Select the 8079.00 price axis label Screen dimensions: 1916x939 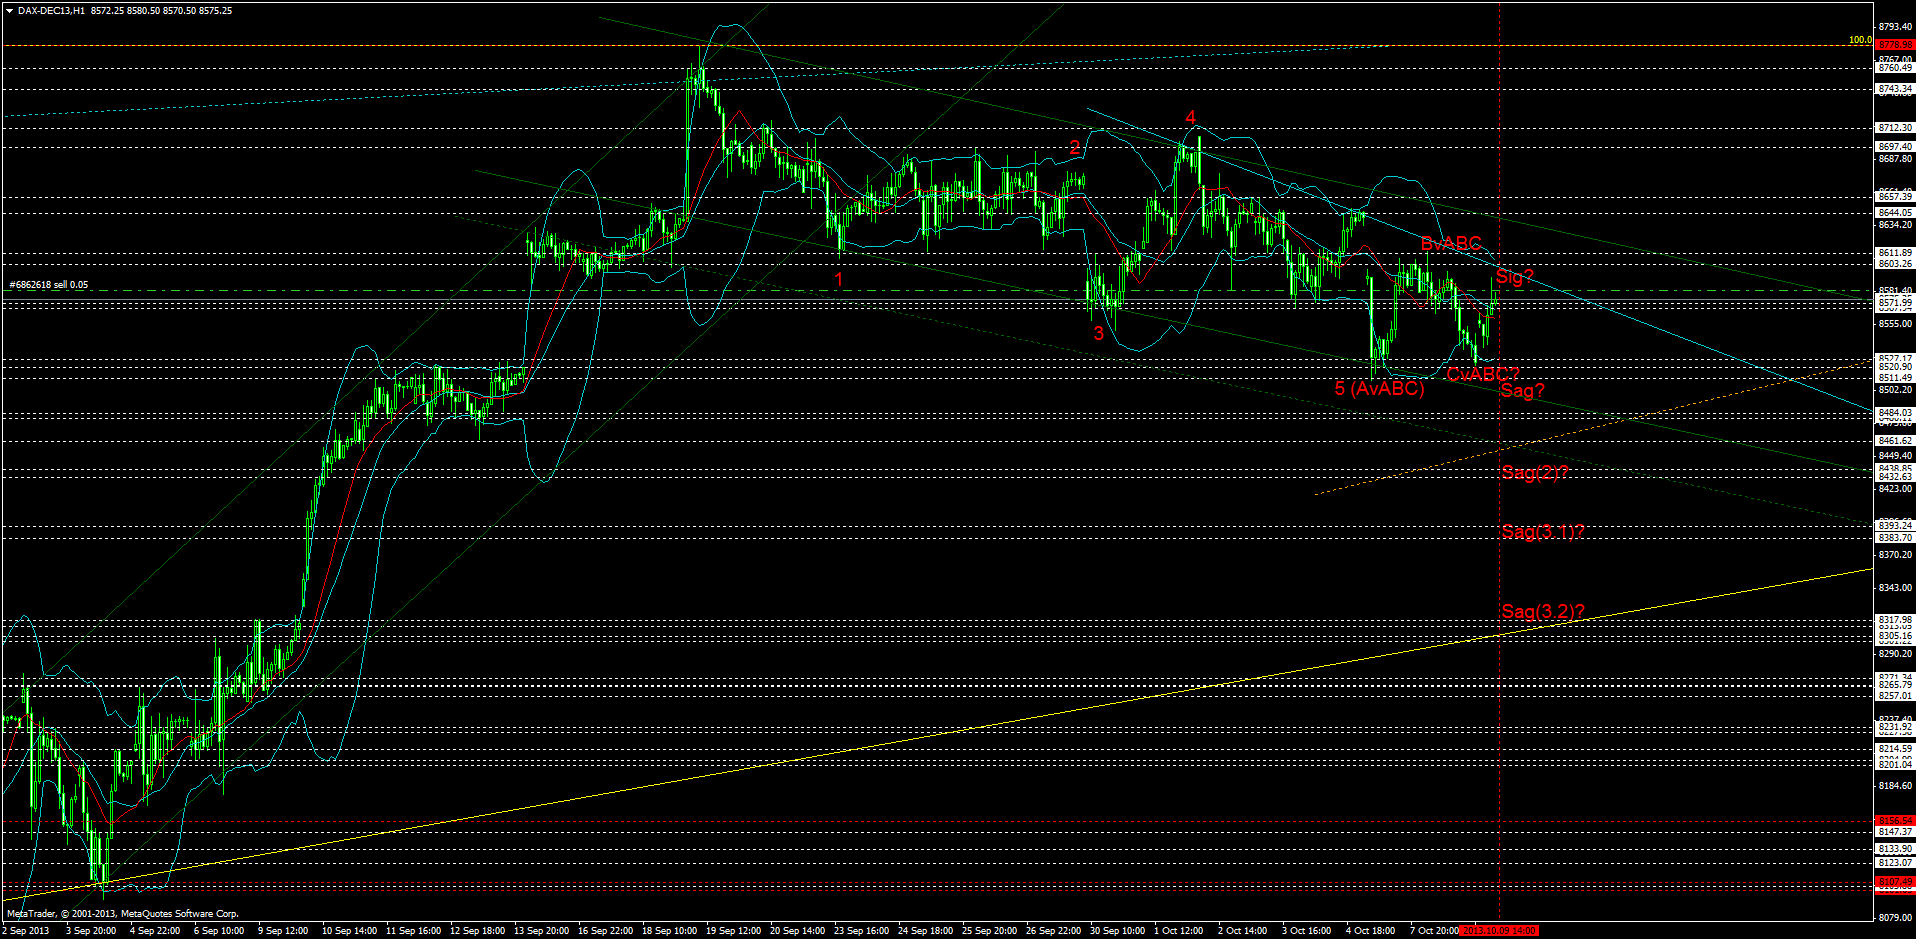(1893, 918)
